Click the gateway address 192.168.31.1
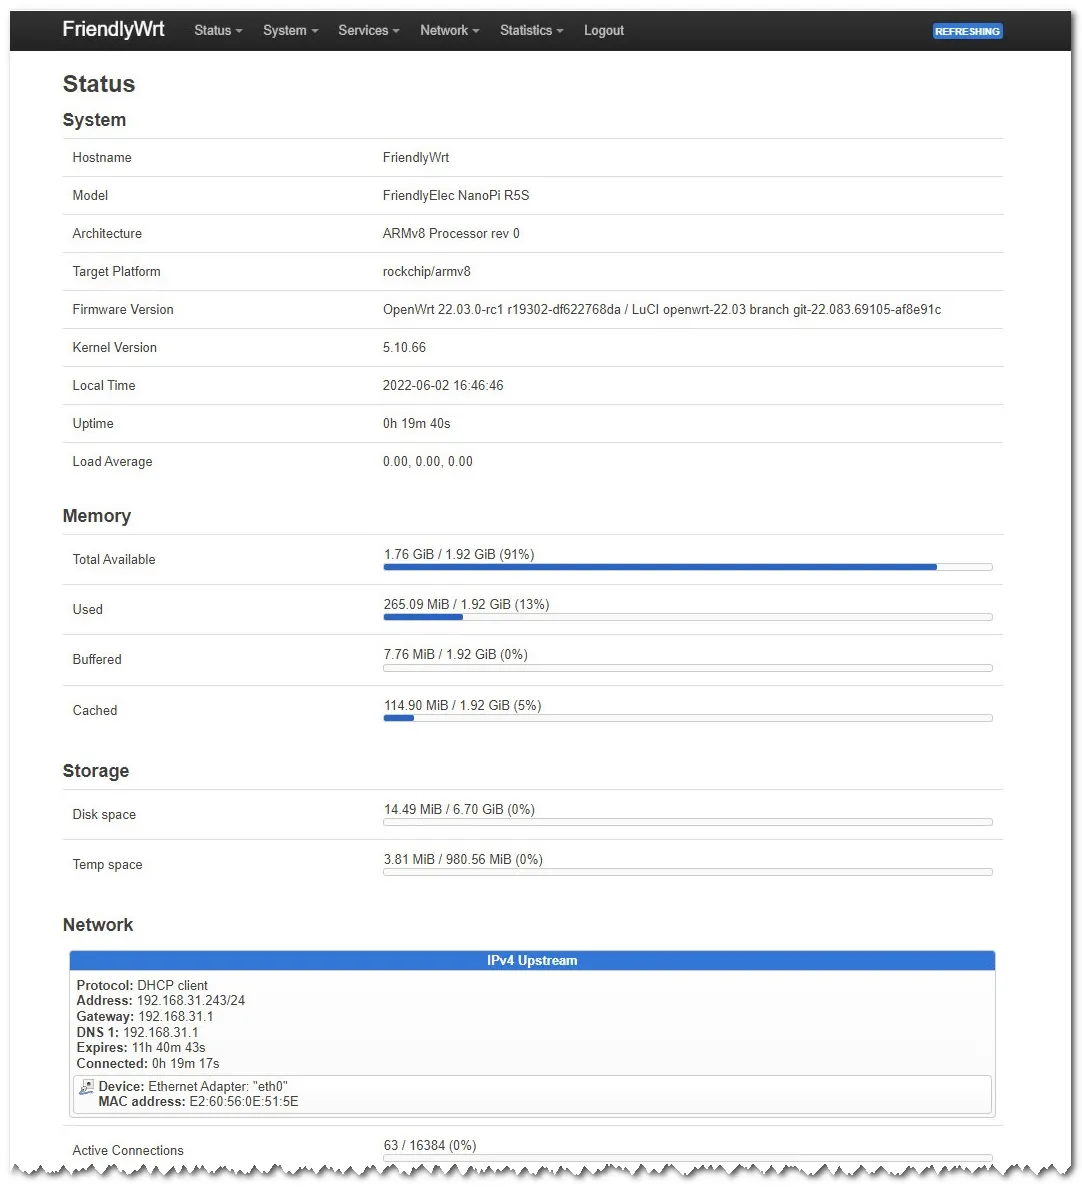 click(x=175, y=1017)
